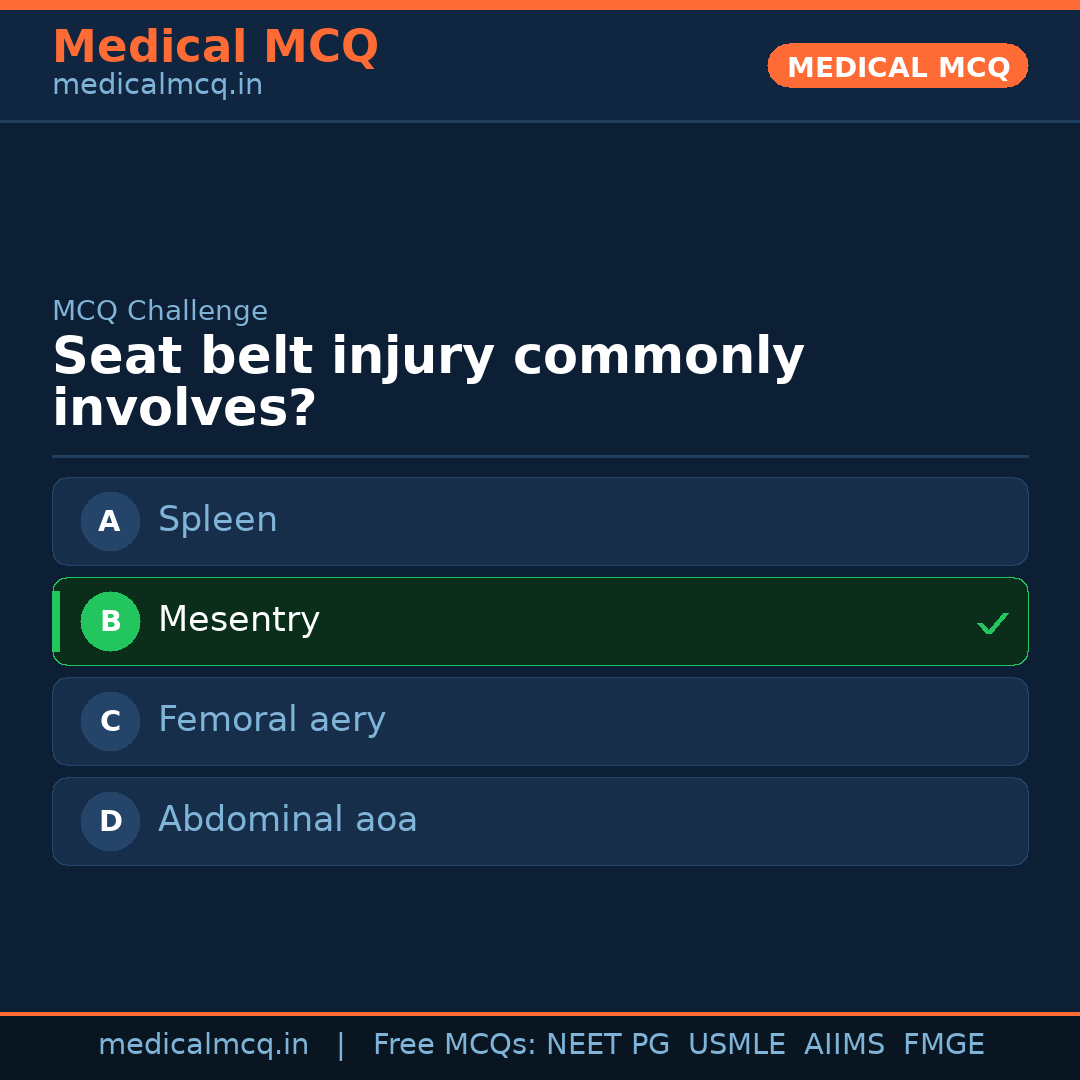Screen dimensions: 1080x1080
Task: Click the Free MCQs footer text
Action: pyautogui.click(x=454, y=1045)
